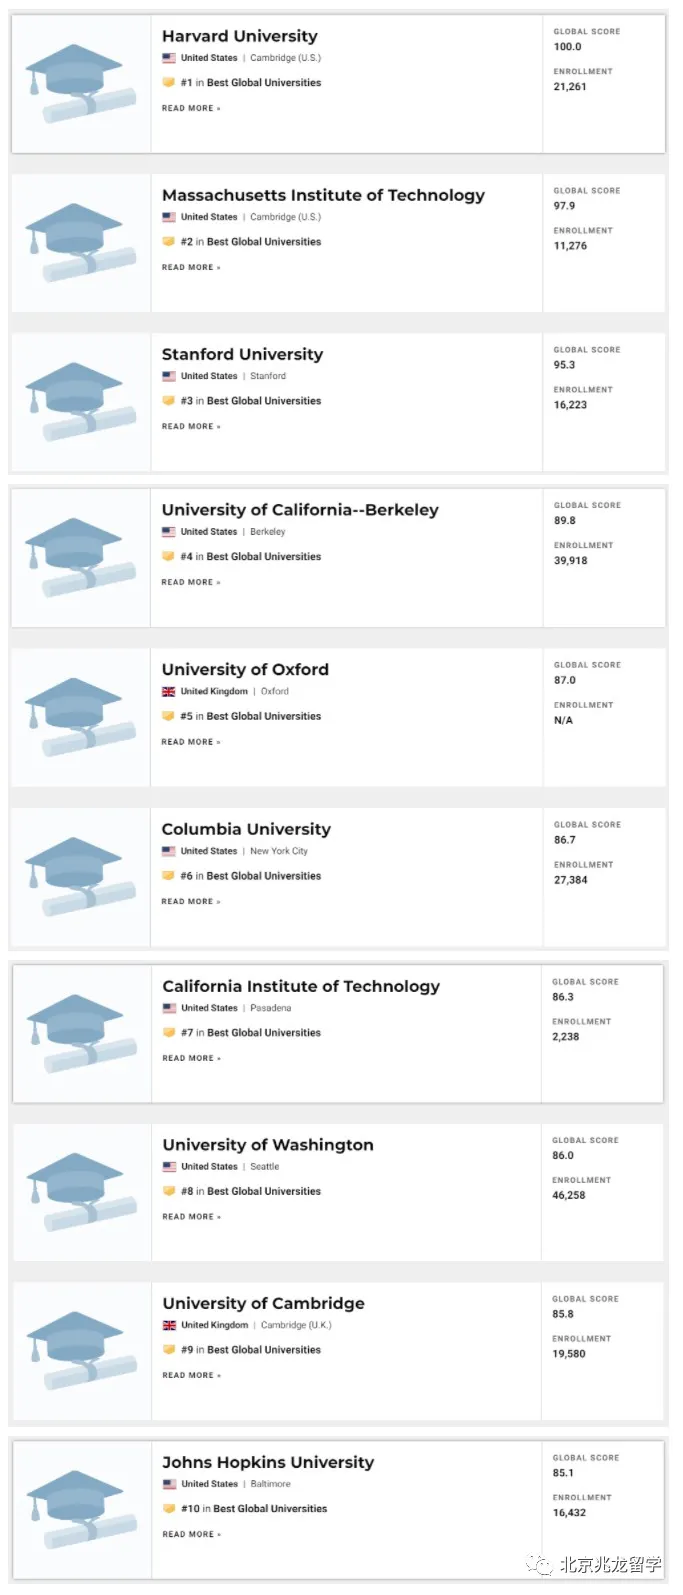Click Massachusetts Institute of Technology title

322,195
